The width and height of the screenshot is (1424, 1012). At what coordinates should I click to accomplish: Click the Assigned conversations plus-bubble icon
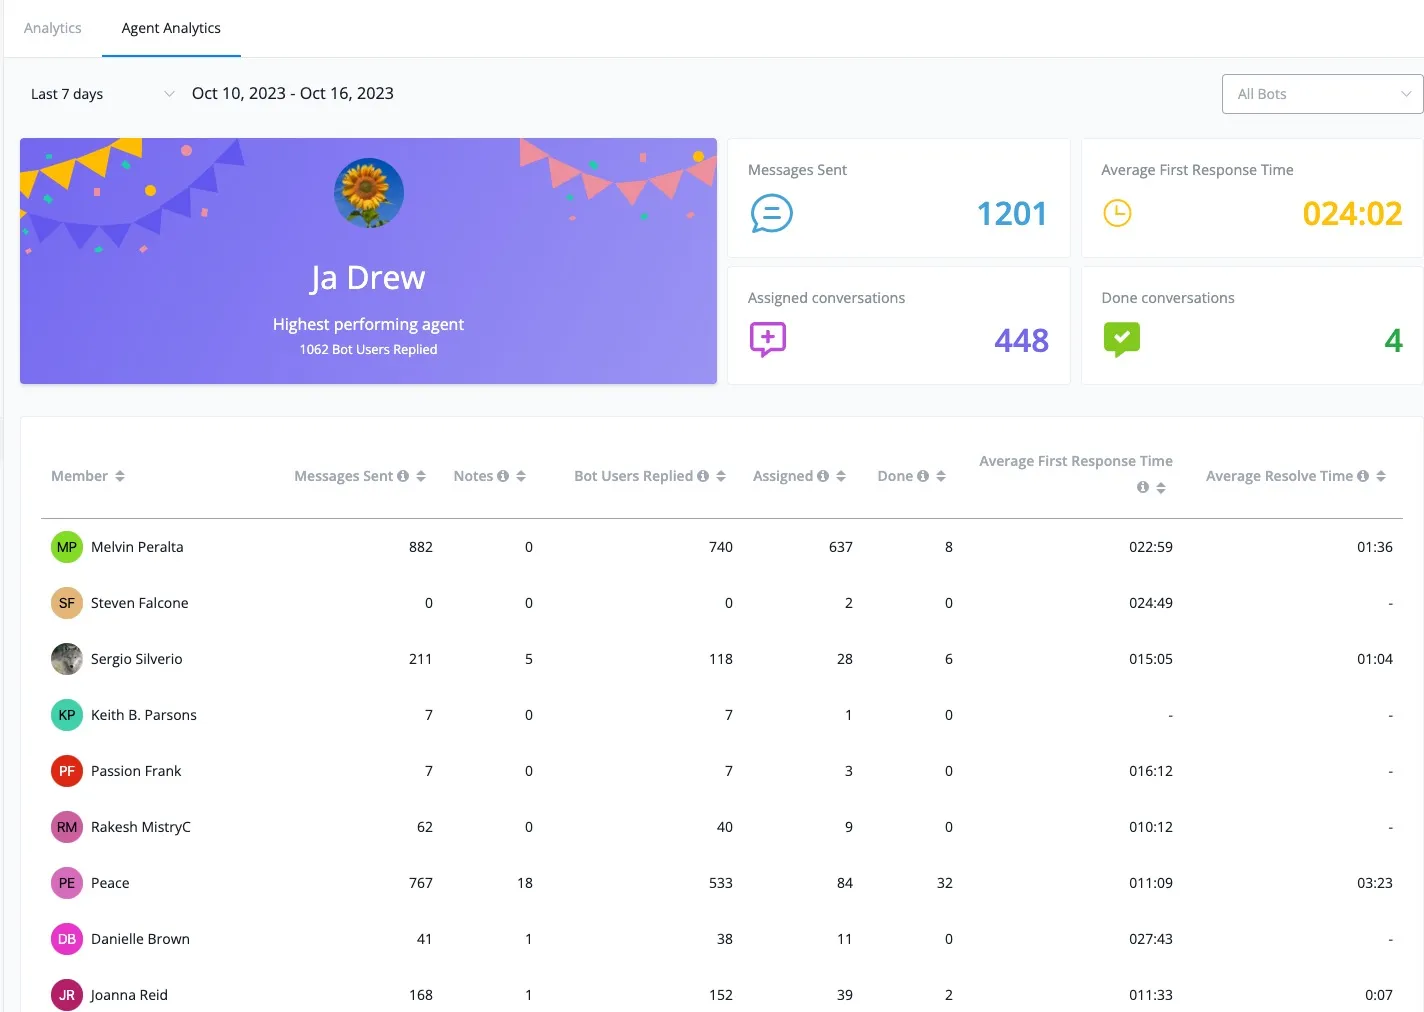(768, 340)
